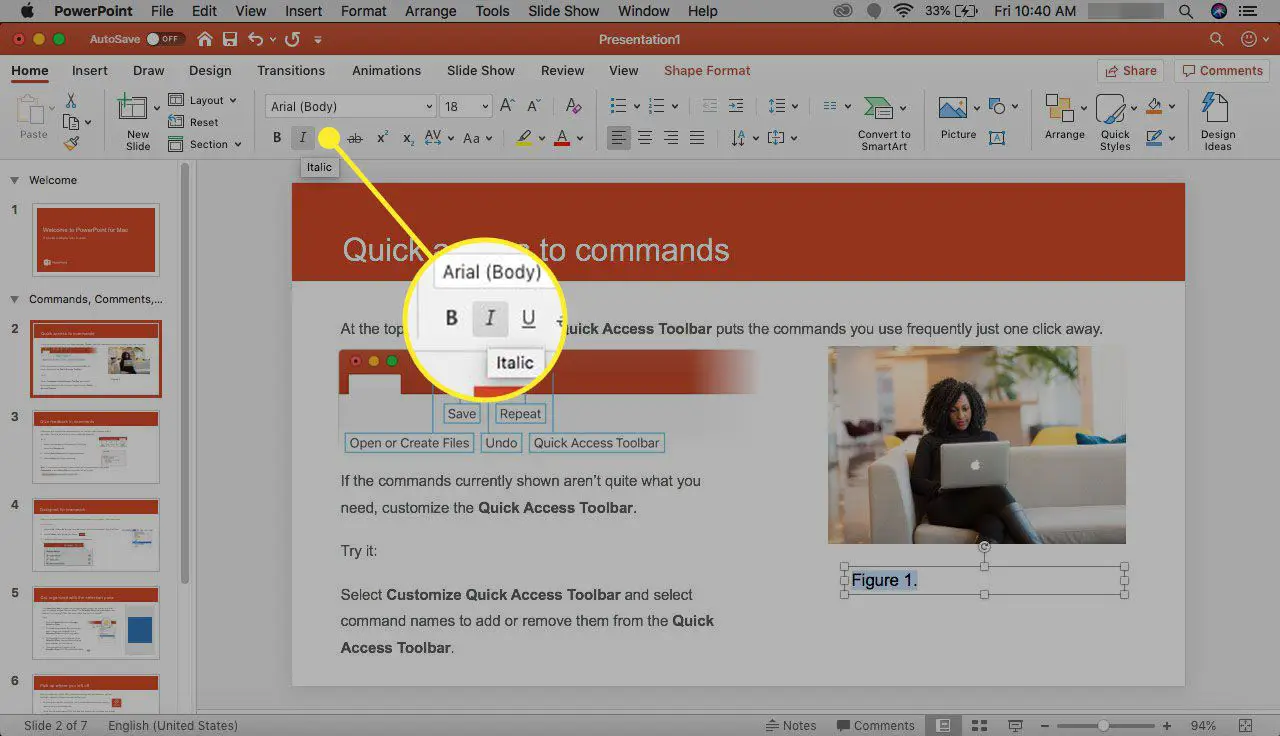
Task: Click the strikethrough formatting icon
Action: [x=355, y=138]
